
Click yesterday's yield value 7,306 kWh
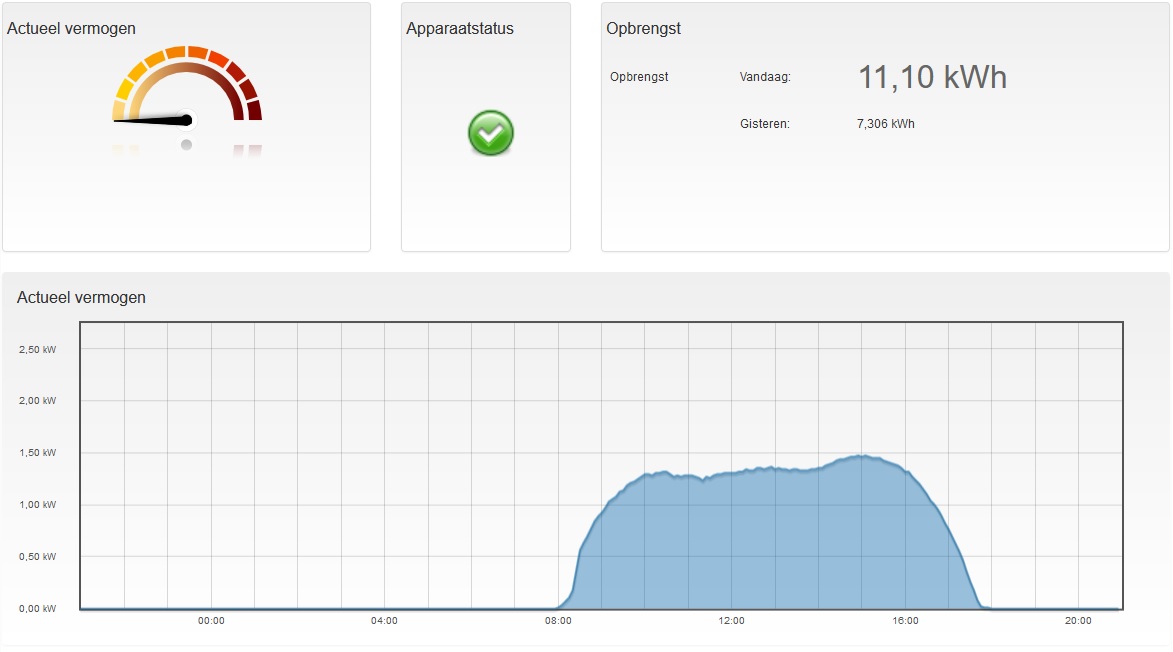click(886, 124)
